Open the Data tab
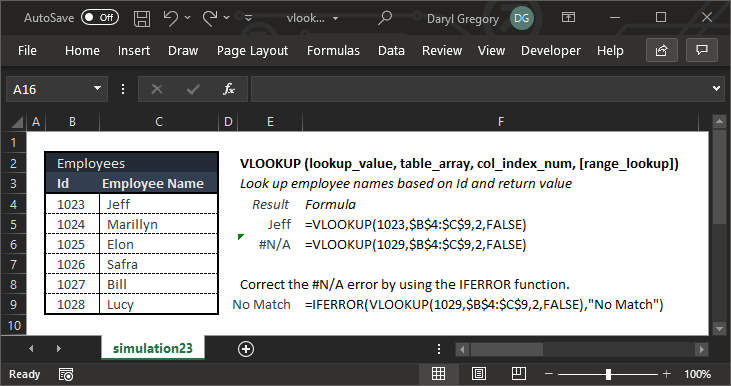This screenshot has height=386, width=731. coord(391,50)
